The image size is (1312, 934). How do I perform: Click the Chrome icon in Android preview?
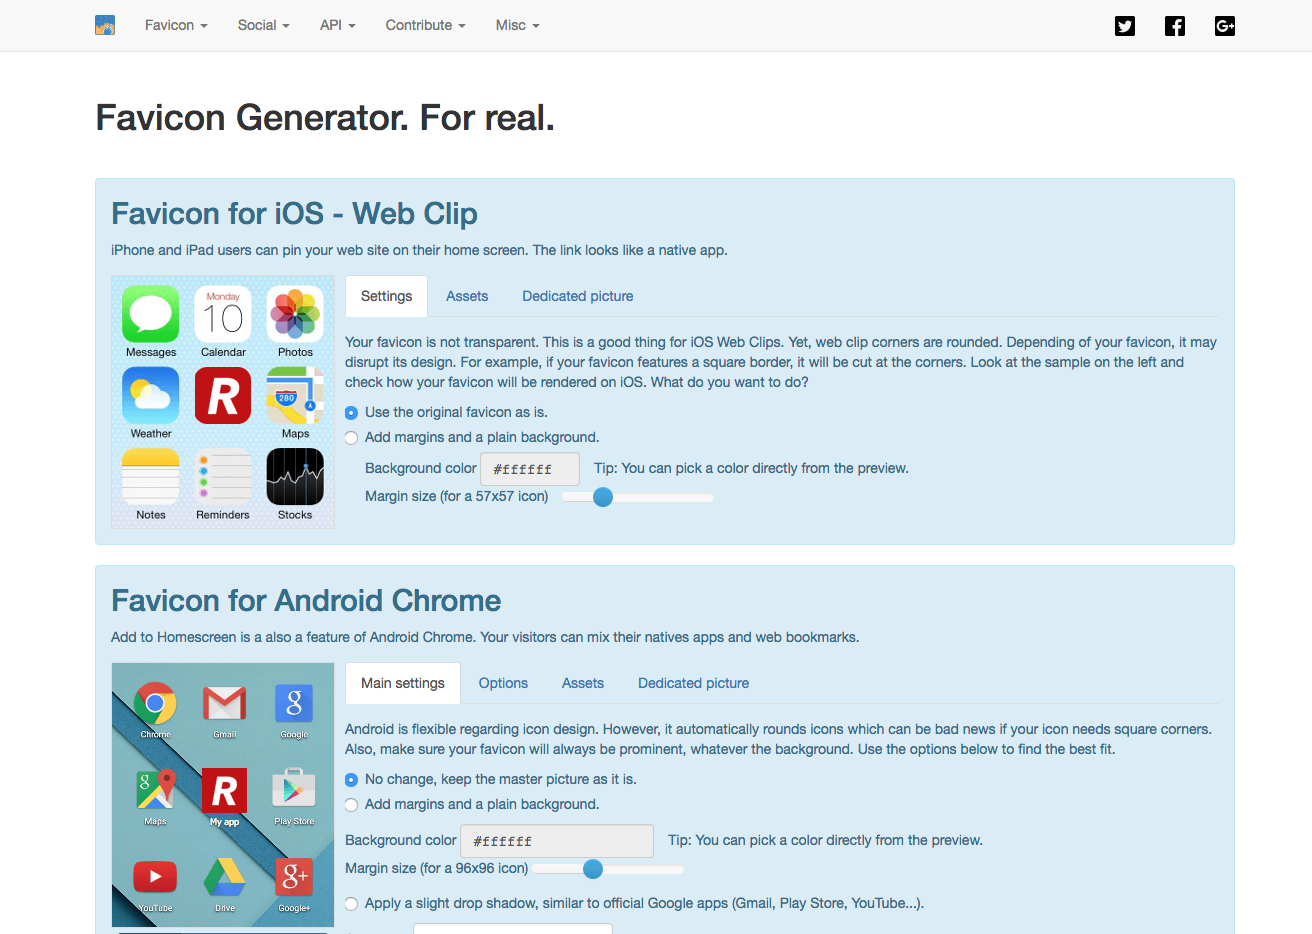coord(155,704)
